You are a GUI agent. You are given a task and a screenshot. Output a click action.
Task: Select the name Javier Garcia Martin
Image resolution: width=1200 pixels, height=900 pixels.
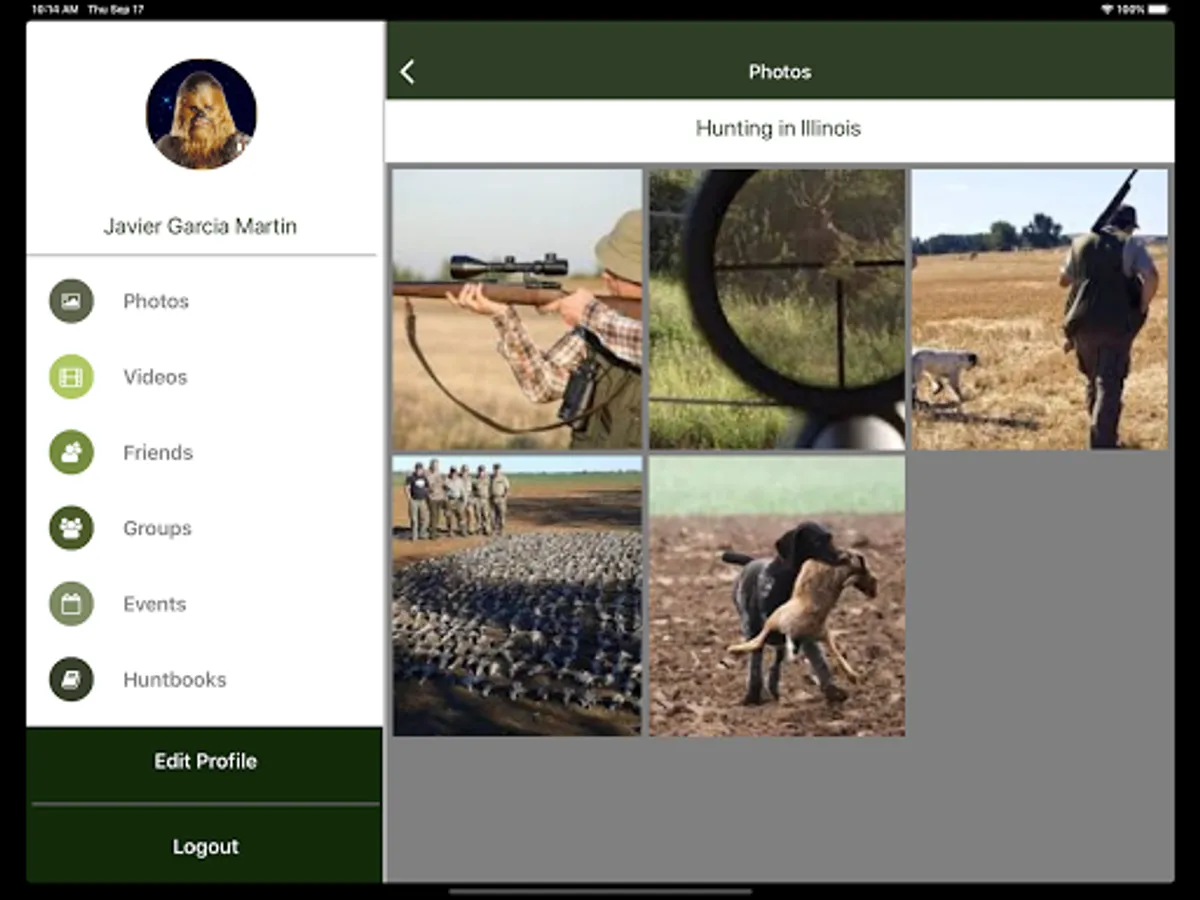click(x=200, y=226)
